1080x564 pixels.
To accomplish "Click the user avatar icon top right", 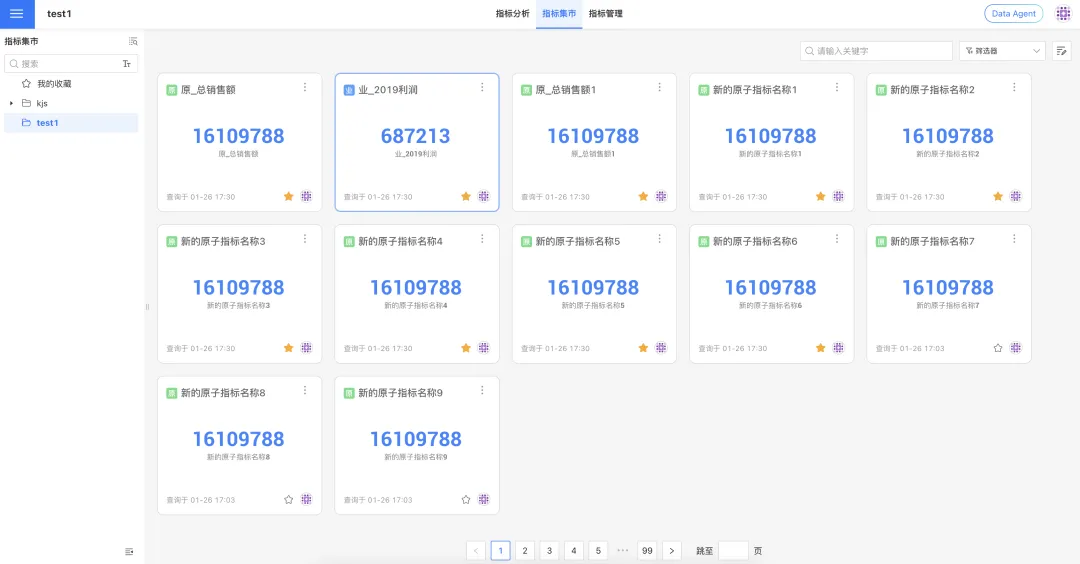I will (1063, 14).
